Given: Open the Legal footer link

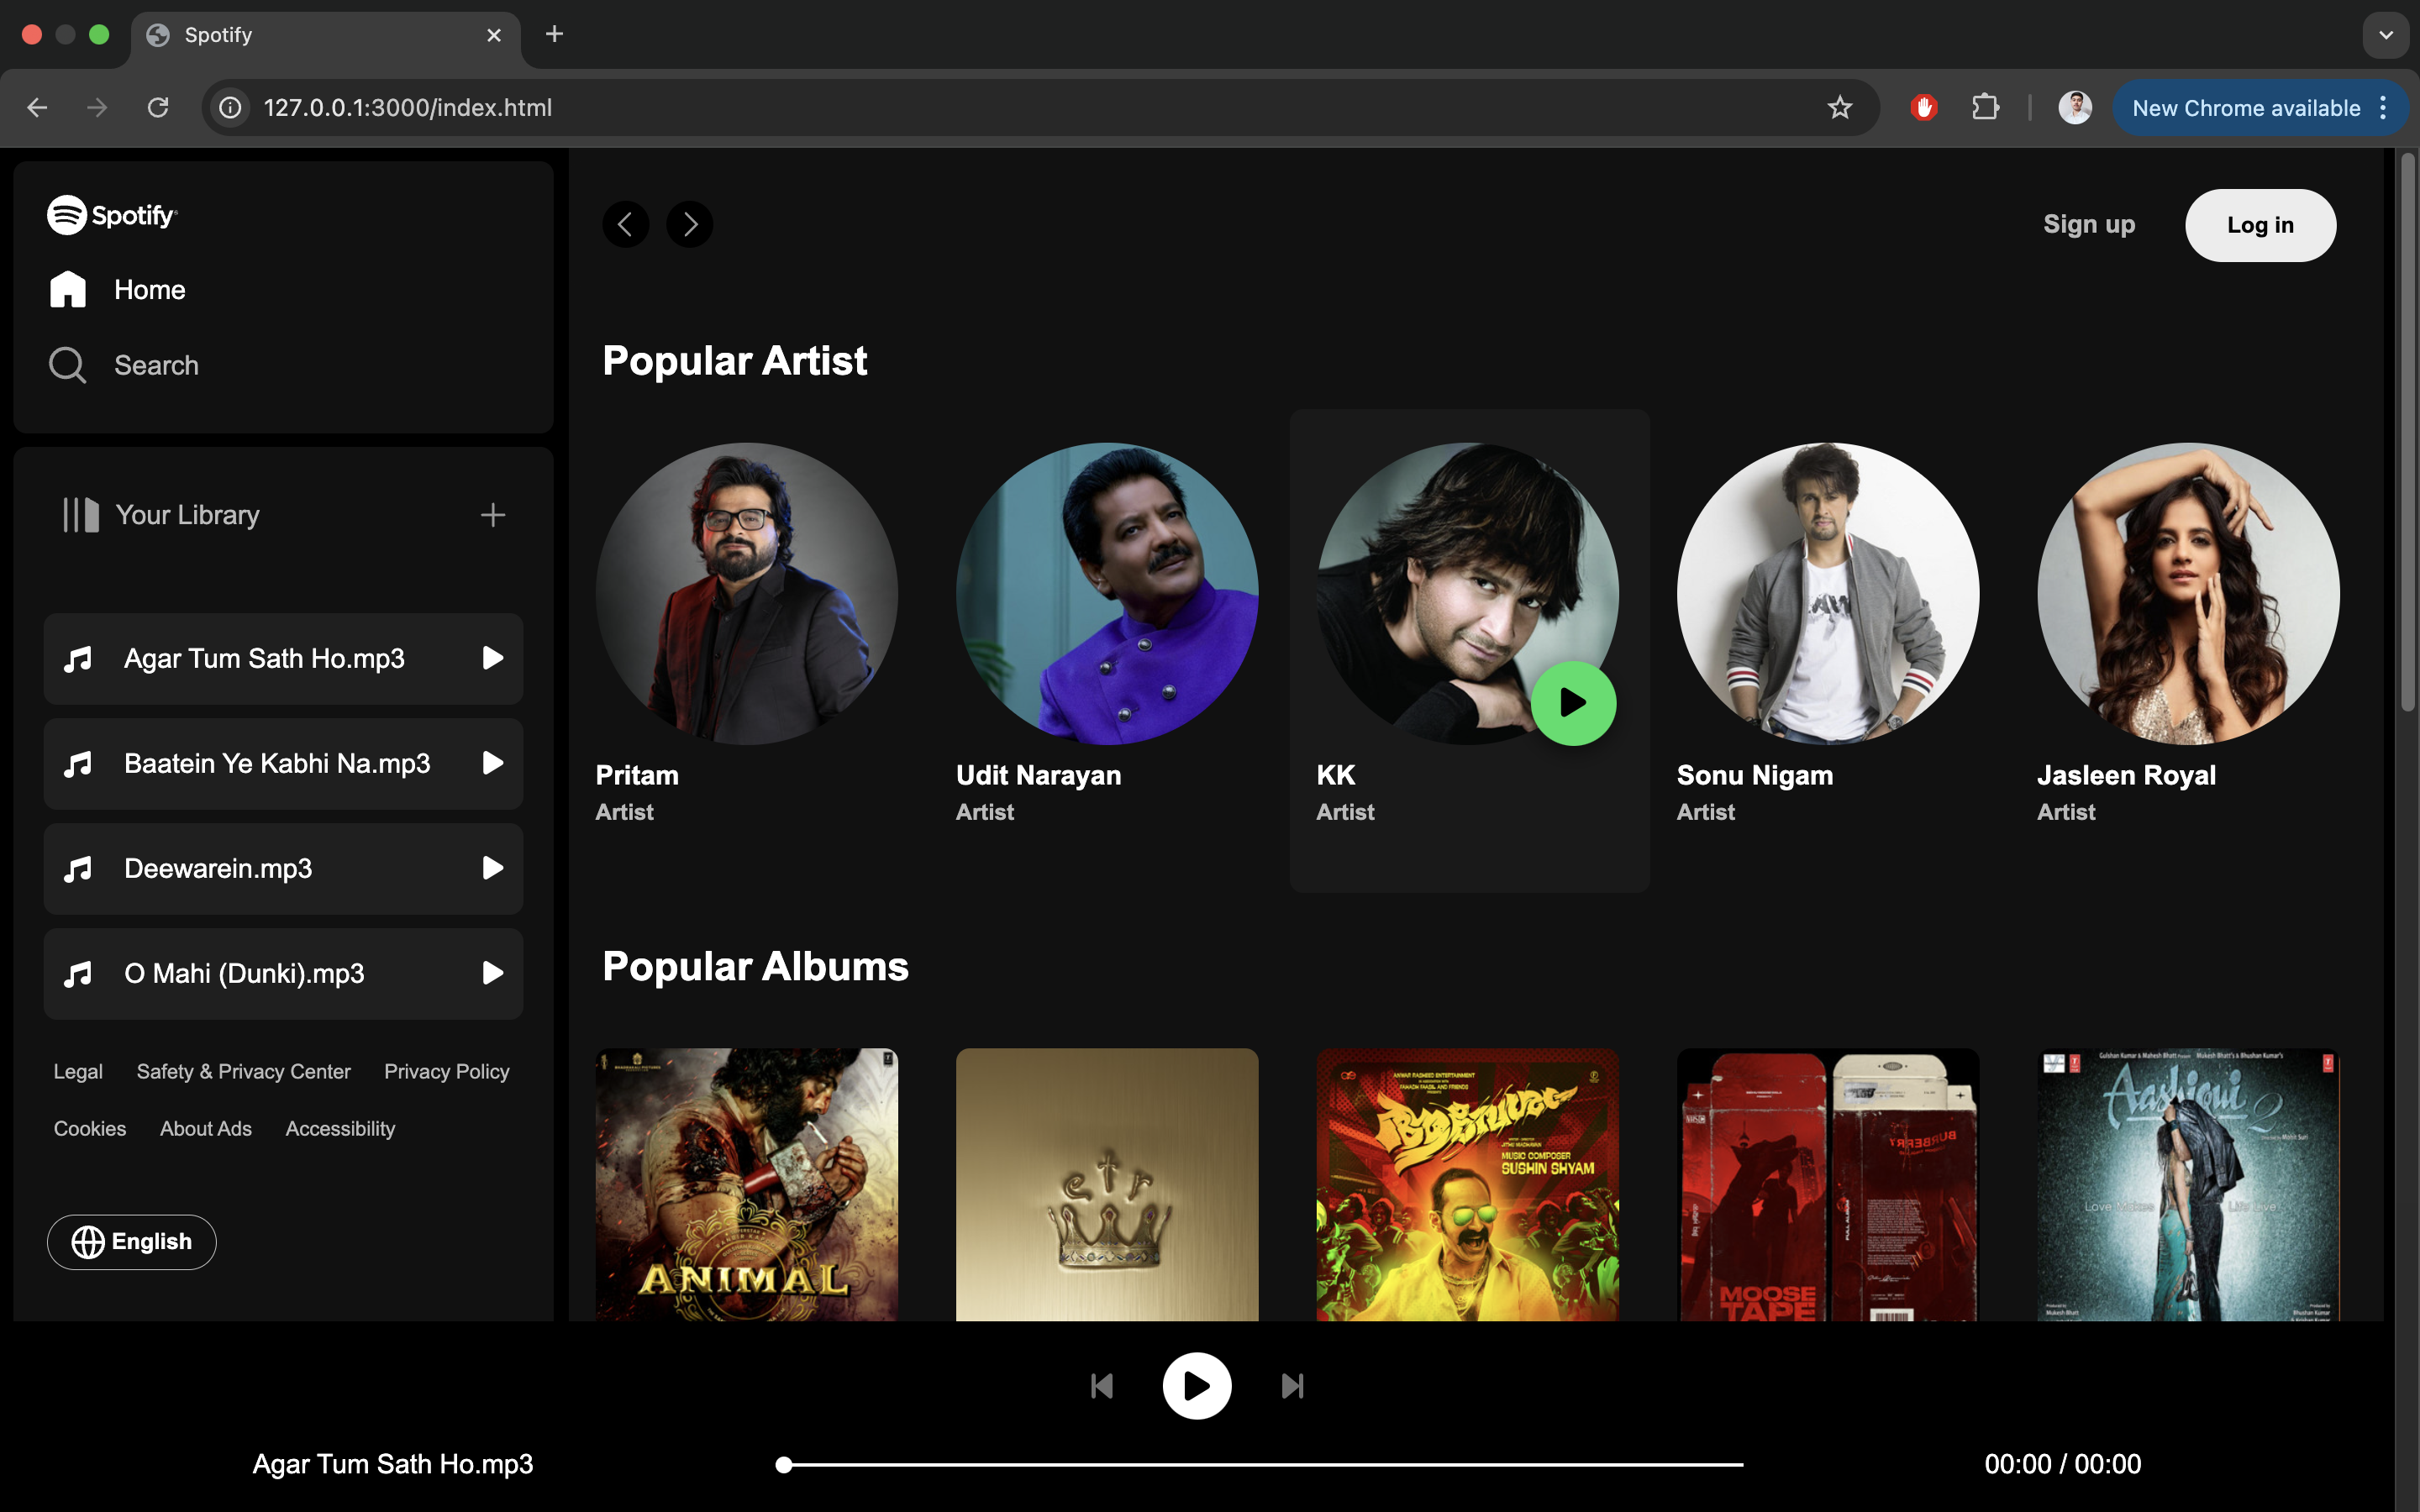Looking at the screenshot, I should 78,1071.
